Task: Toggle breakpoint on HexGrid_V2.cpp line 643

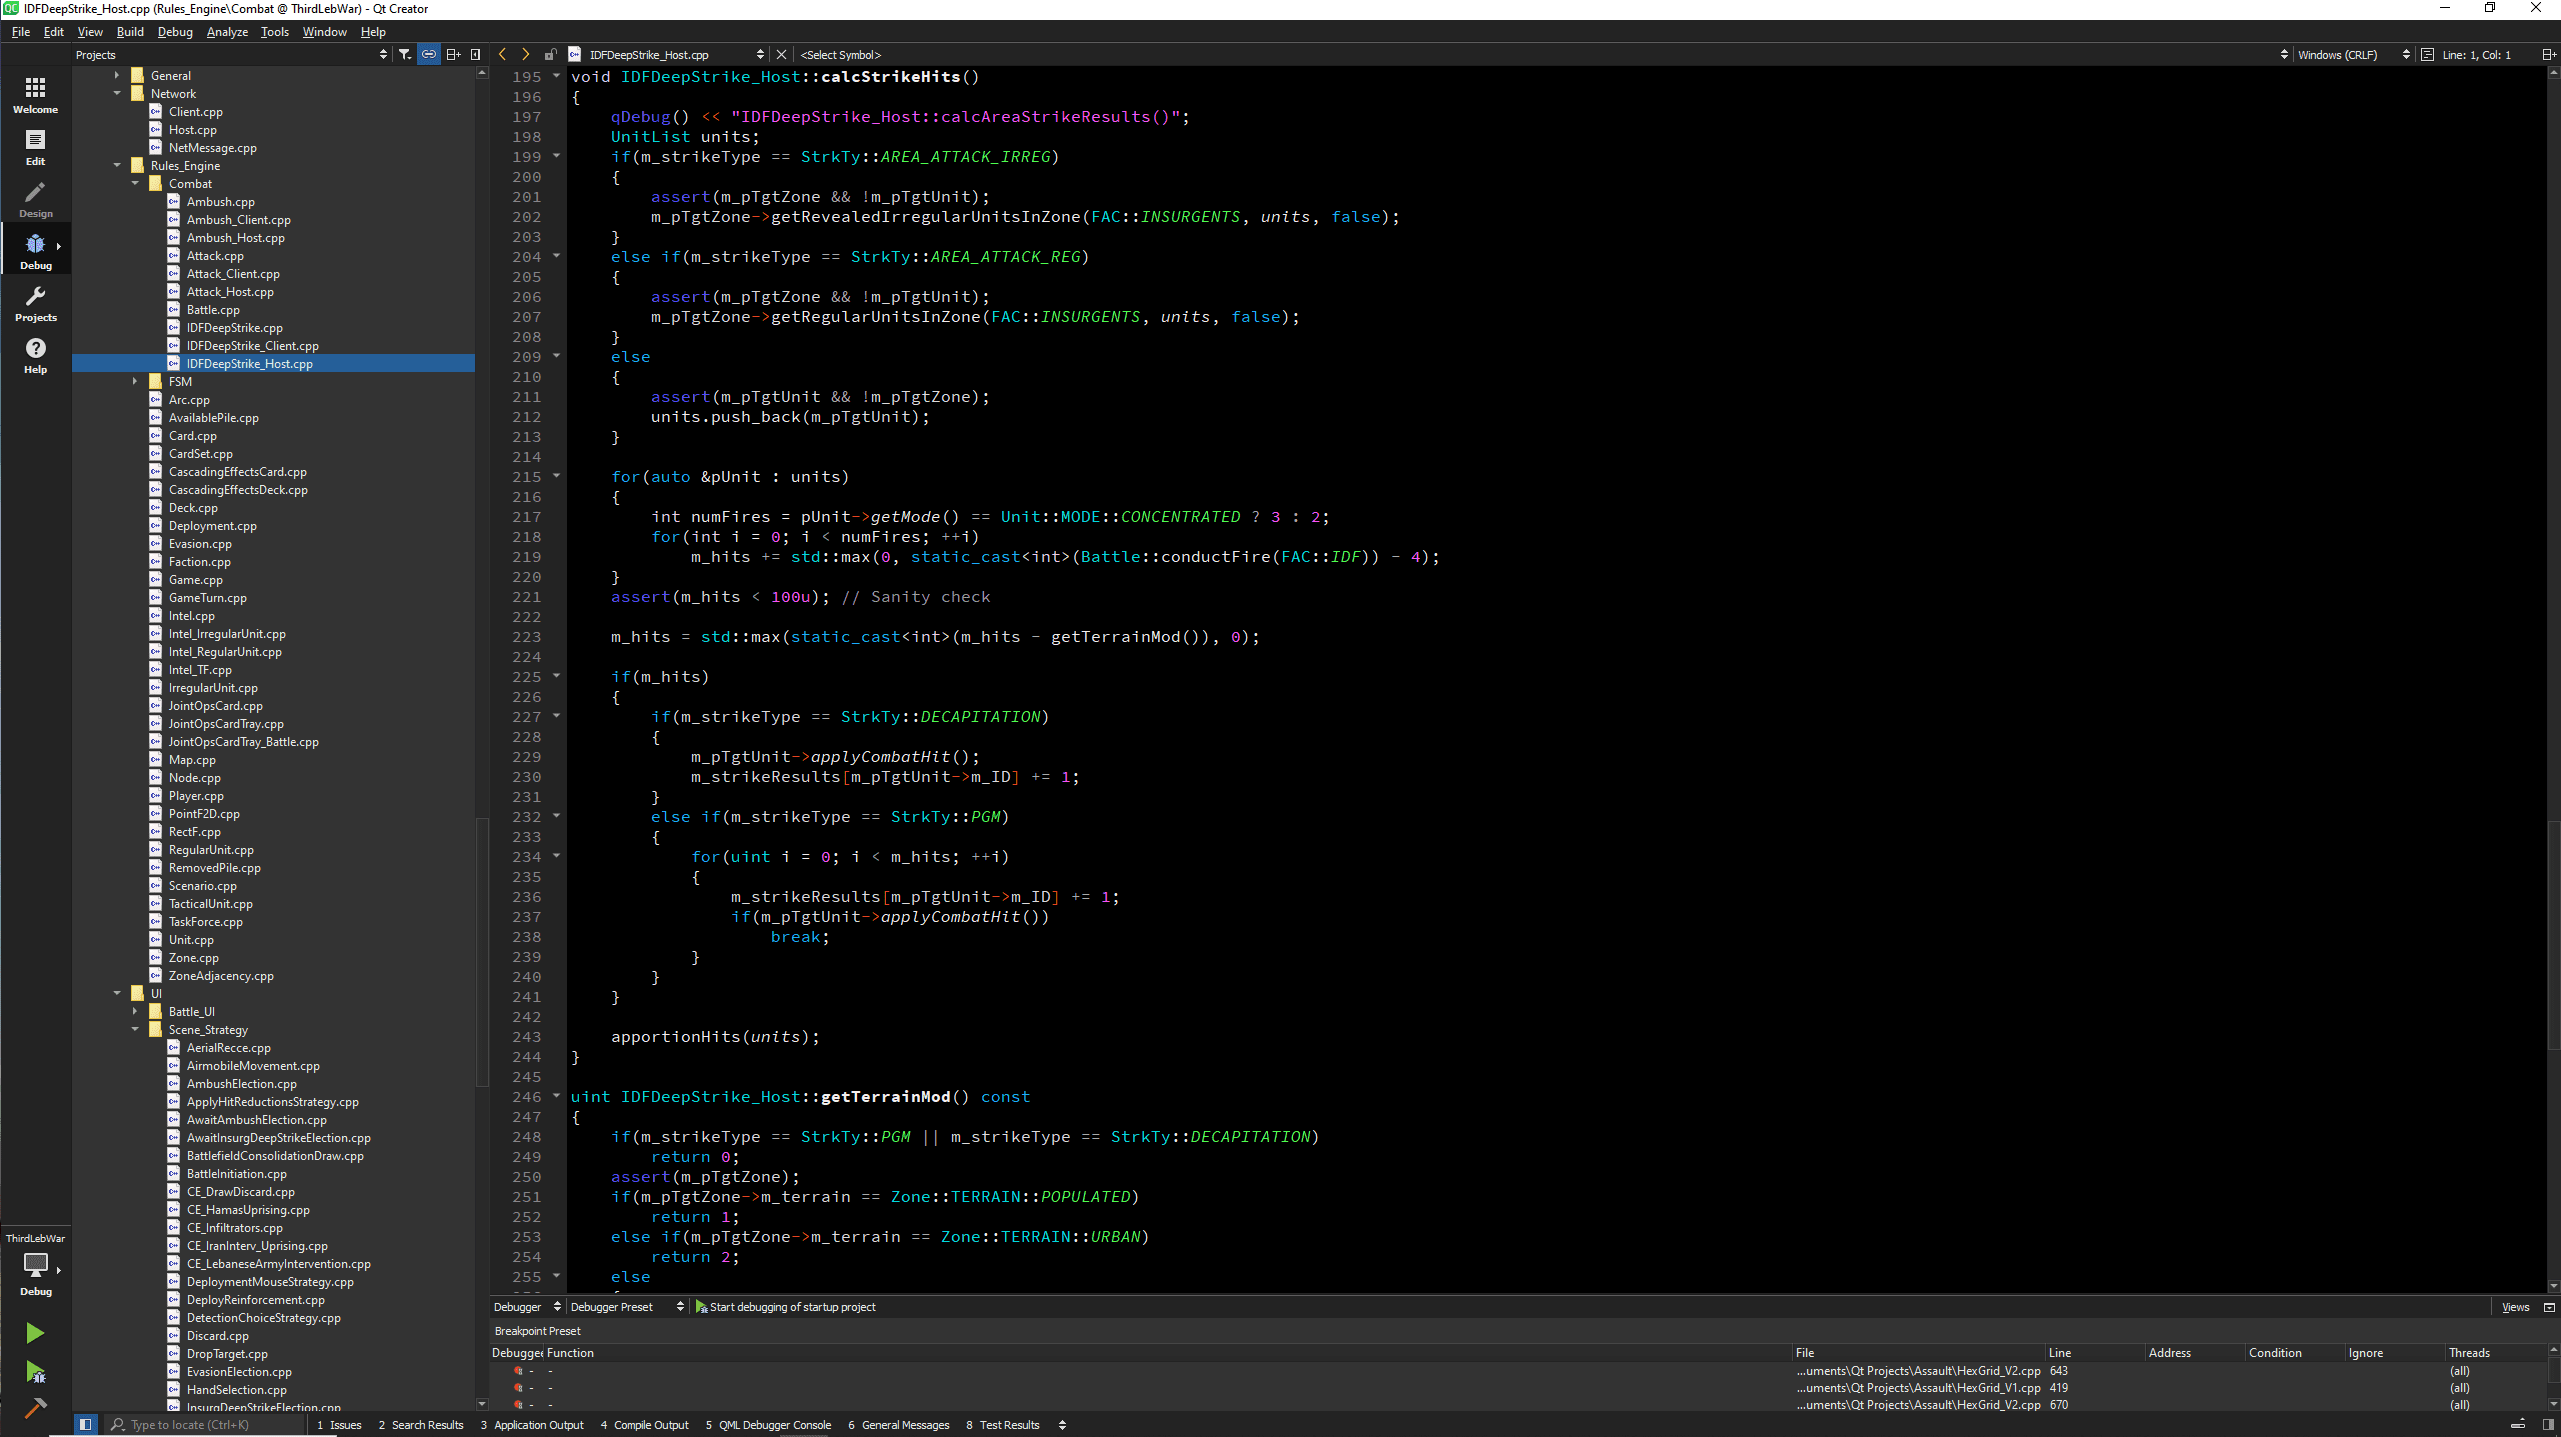Action: (x=518, y=1371)
